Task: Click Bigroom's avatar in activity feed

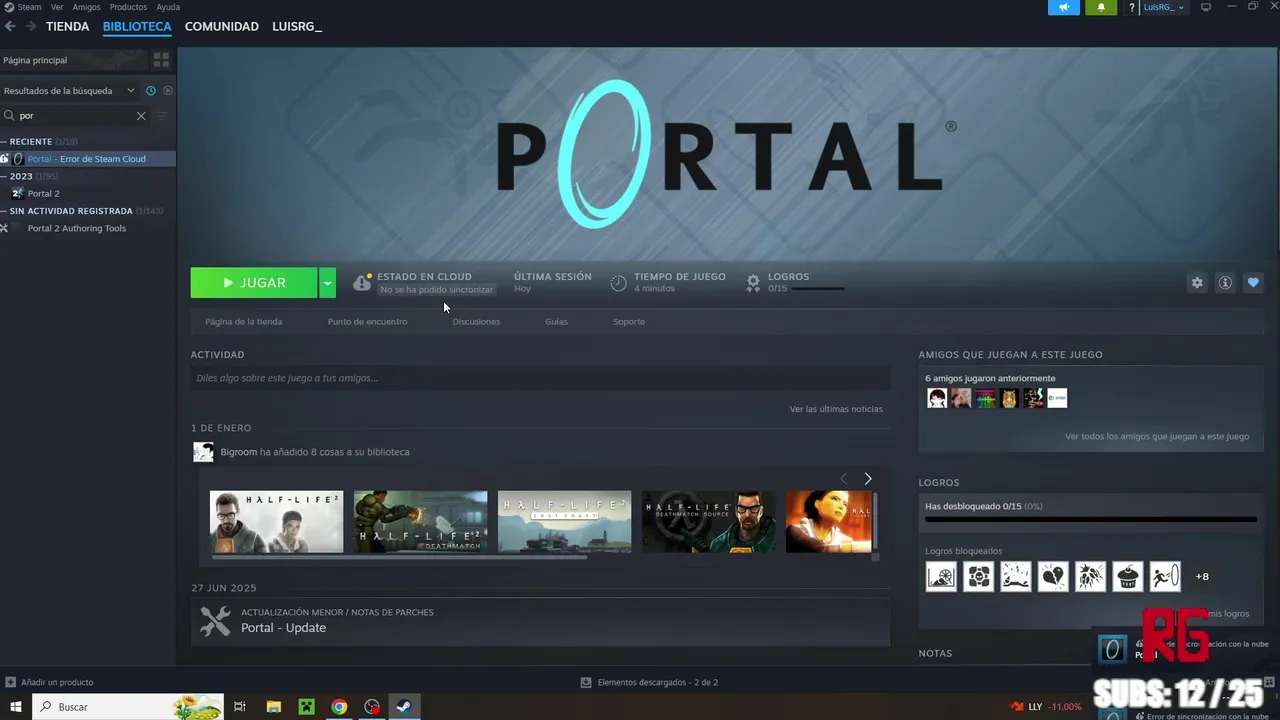Action: (203, 452)
